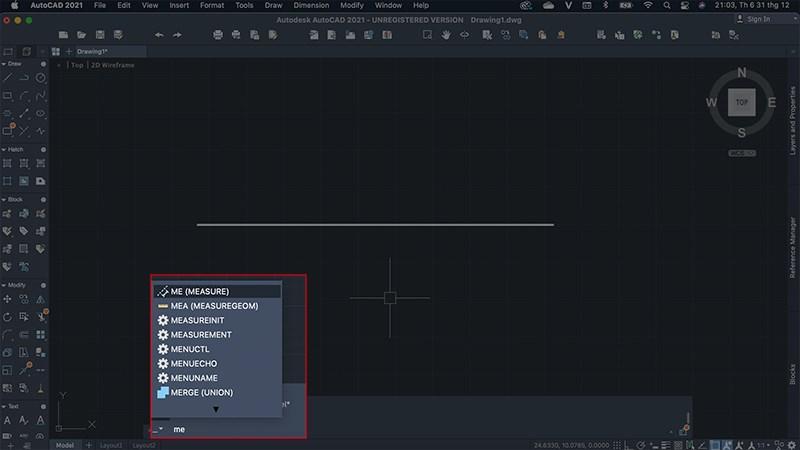Click the New drawing toolbar icon

pyautogui.click(x=63, y=35)
